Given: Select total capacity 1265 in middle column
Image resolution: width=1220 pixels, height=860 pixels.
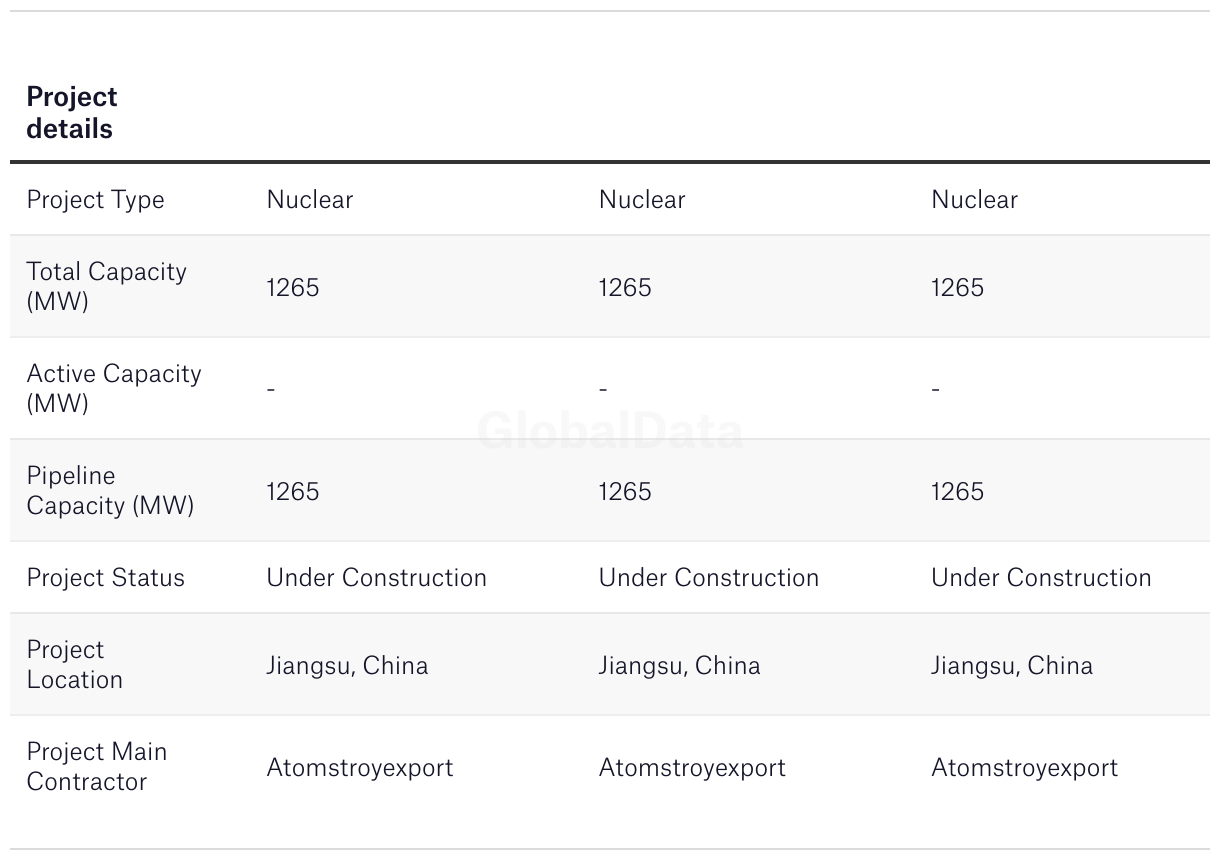Looking at the screenshot, I should click(625, 287).
